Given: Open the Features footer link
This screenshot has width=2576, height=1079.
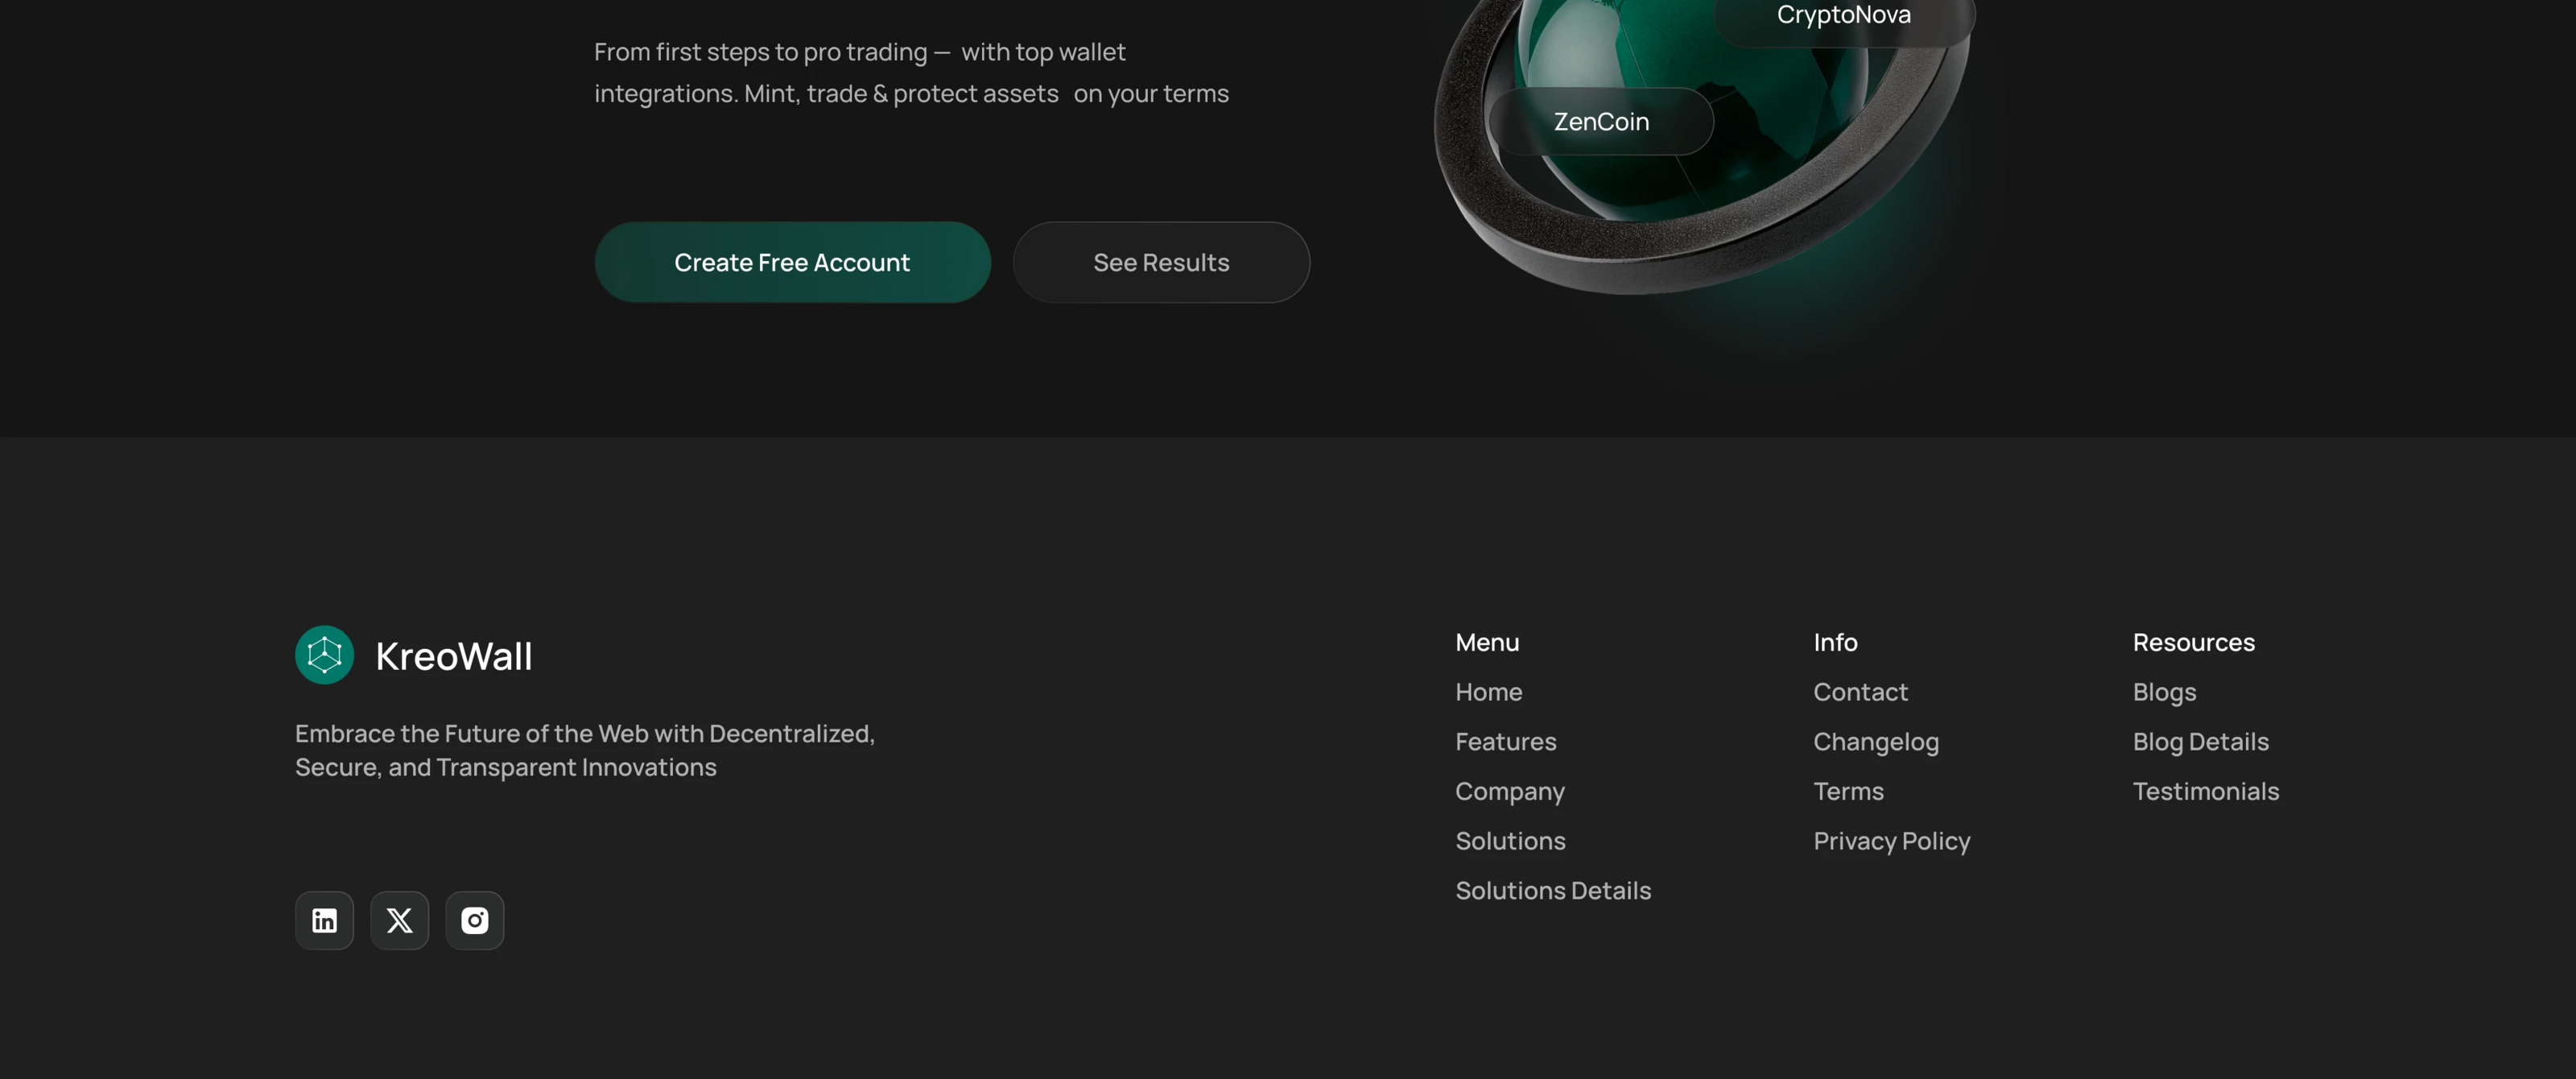Looking at the screenshot, I should click(1505, 741).
